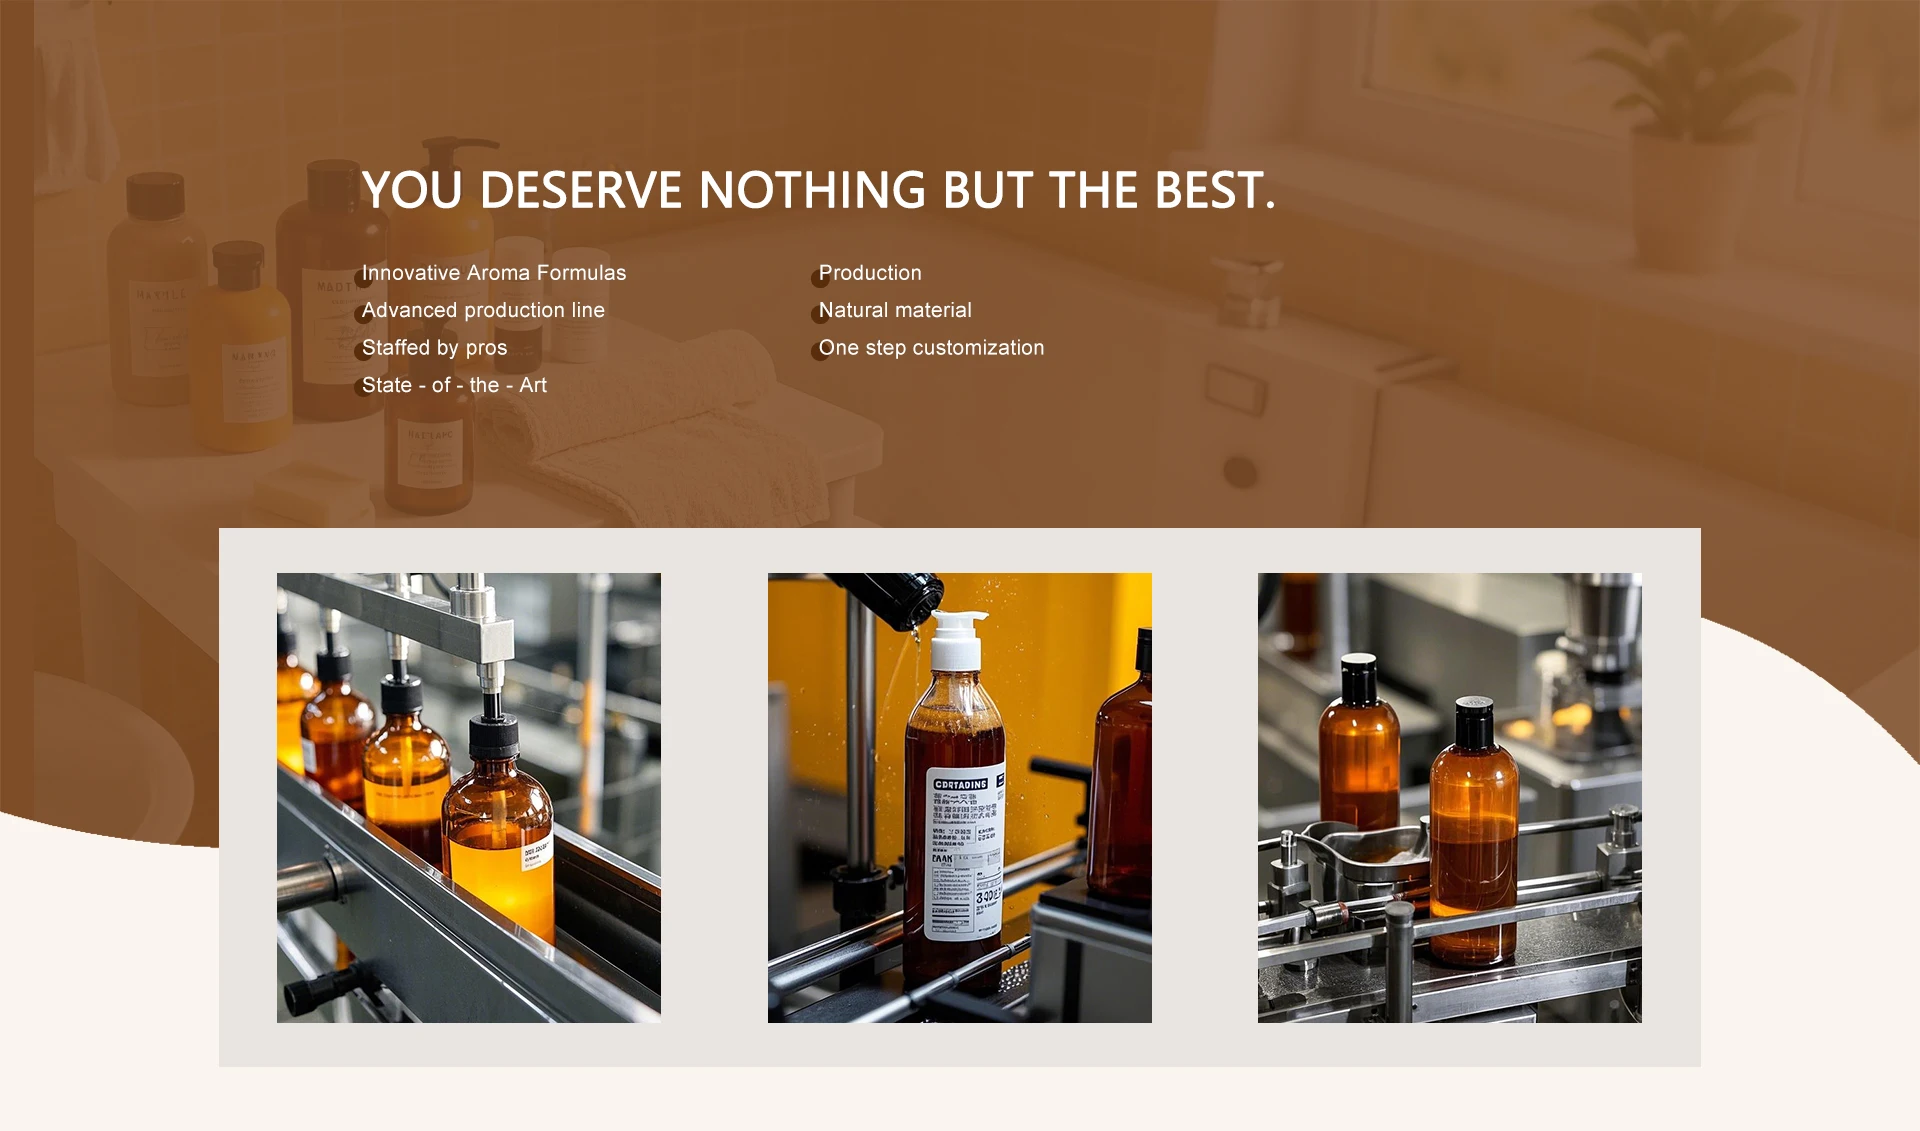The height and width of the screenshot is (1131, 1920).
Task: Open the bottle filling line photo
Action: pyautogui.click(x=469, y=797)
